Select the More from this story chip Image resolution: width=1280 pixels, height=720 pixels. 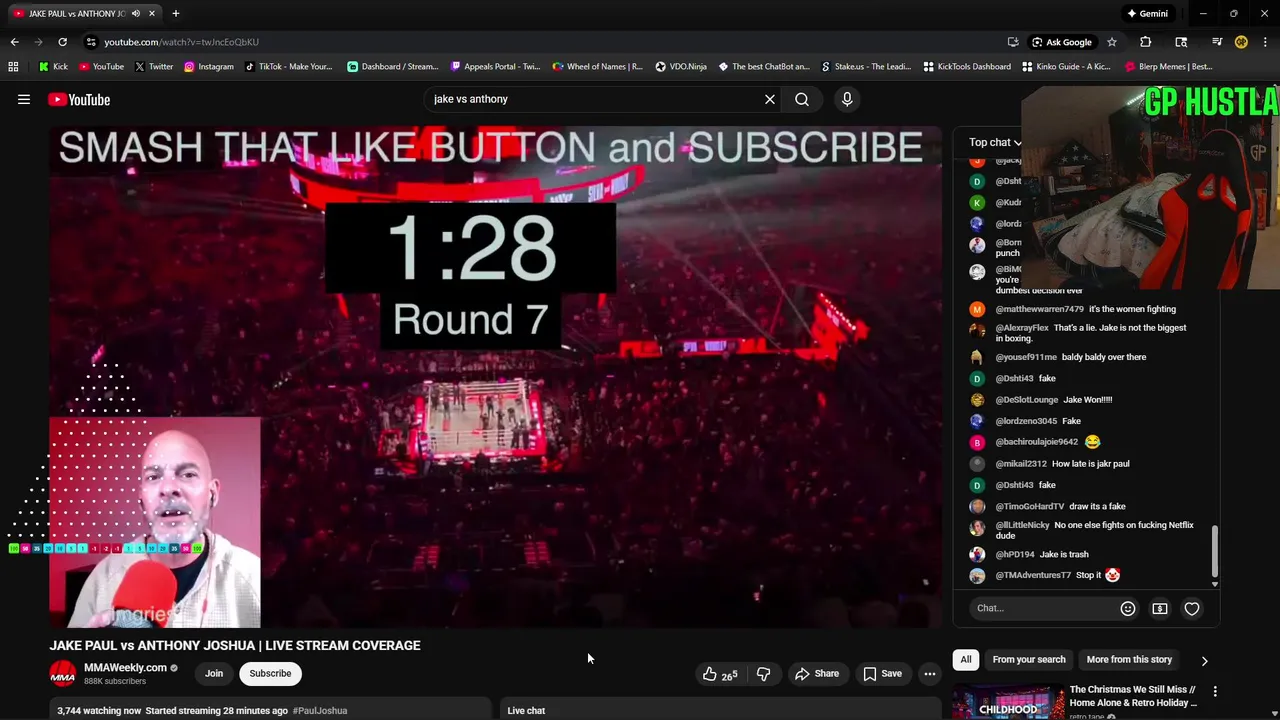pos(1129,660)
